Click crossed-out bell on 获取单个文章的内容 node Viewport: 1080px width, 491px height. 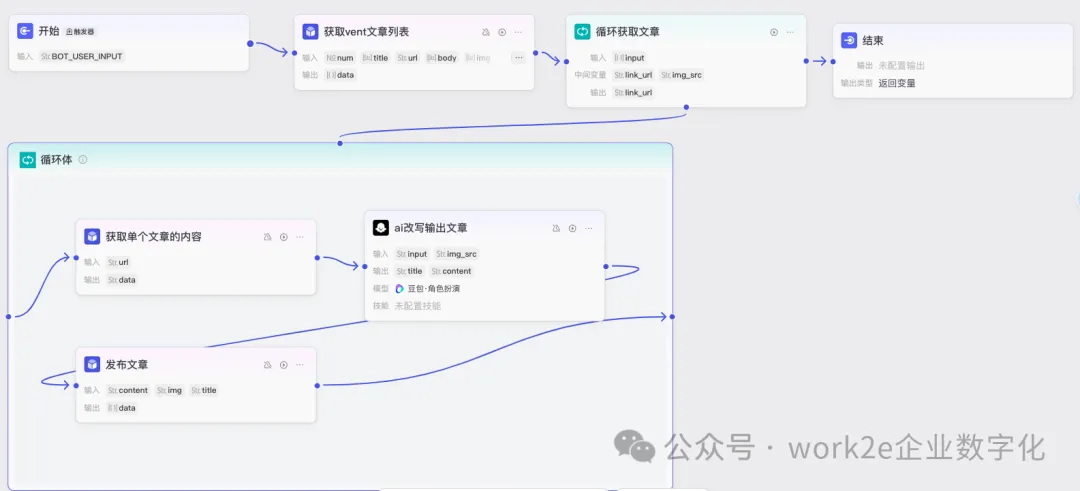267,237
